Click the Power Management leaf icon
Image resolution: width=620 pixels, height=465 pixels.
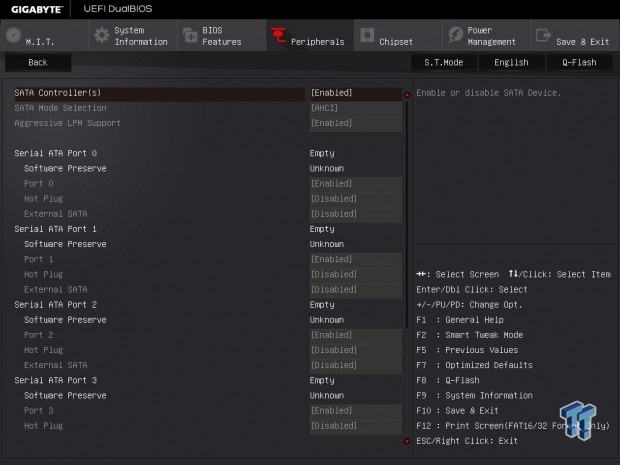tap(456, 35)
